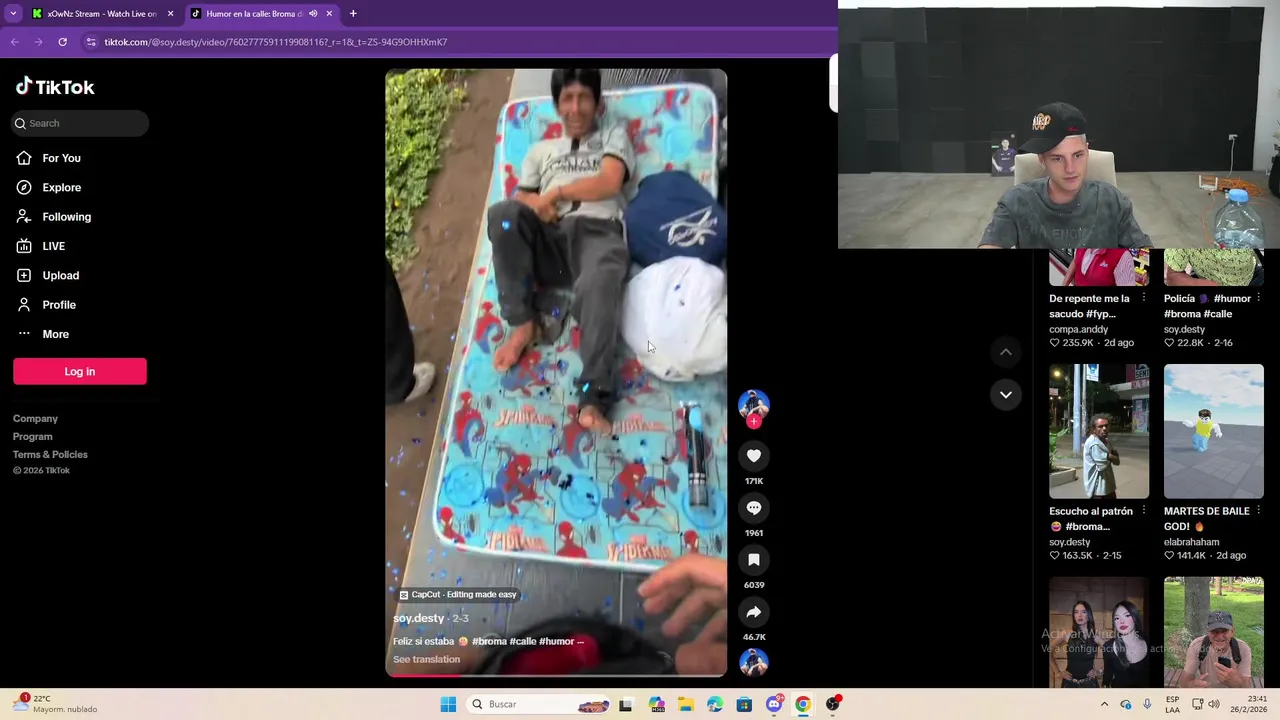This screenshot has width=1280, height=720.
Task: Save video with bookmark icon
Action: [754, 560]
